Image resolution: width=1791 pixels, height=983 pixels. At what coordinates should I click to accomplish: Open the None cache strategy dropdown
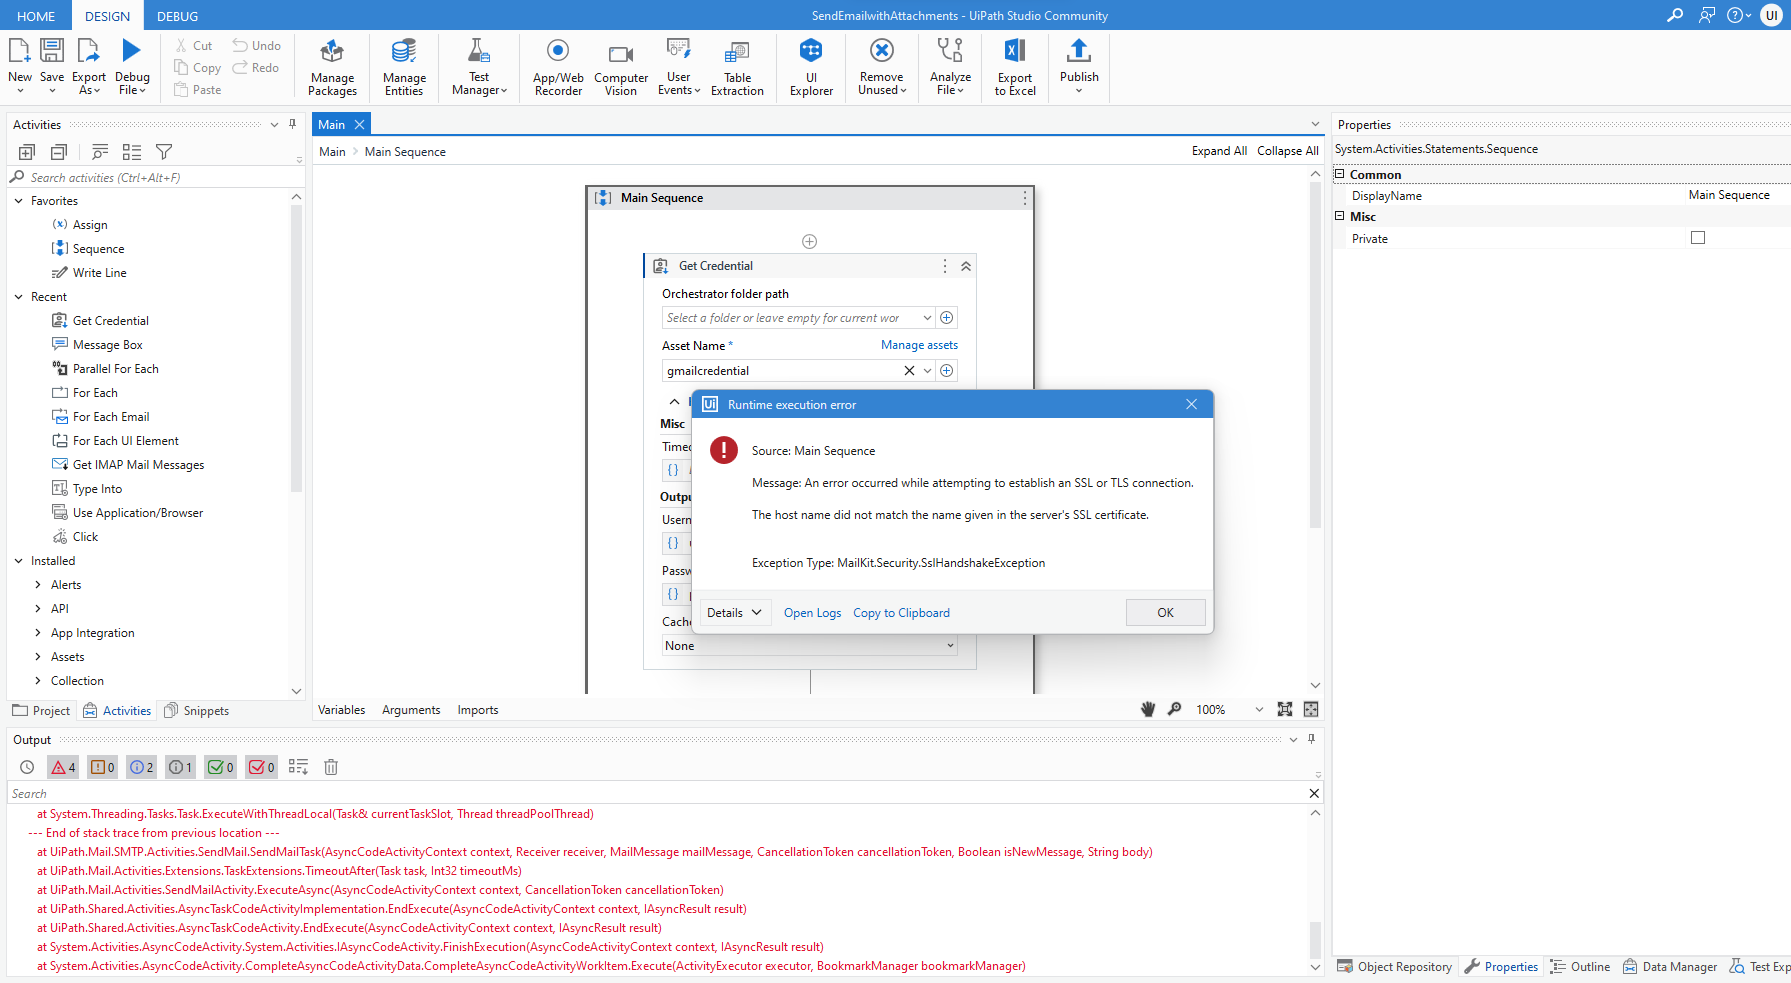[809, 646]
